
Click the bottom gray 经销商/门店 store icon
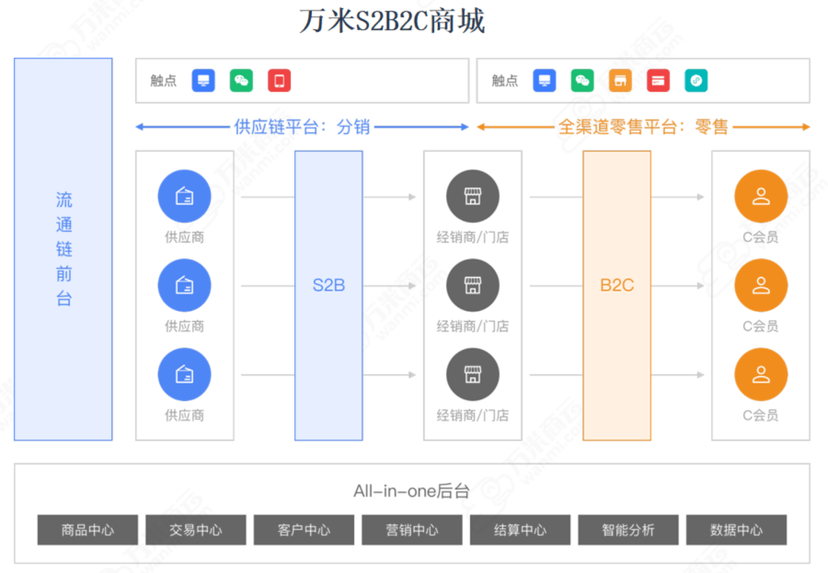tap(473, 374)
